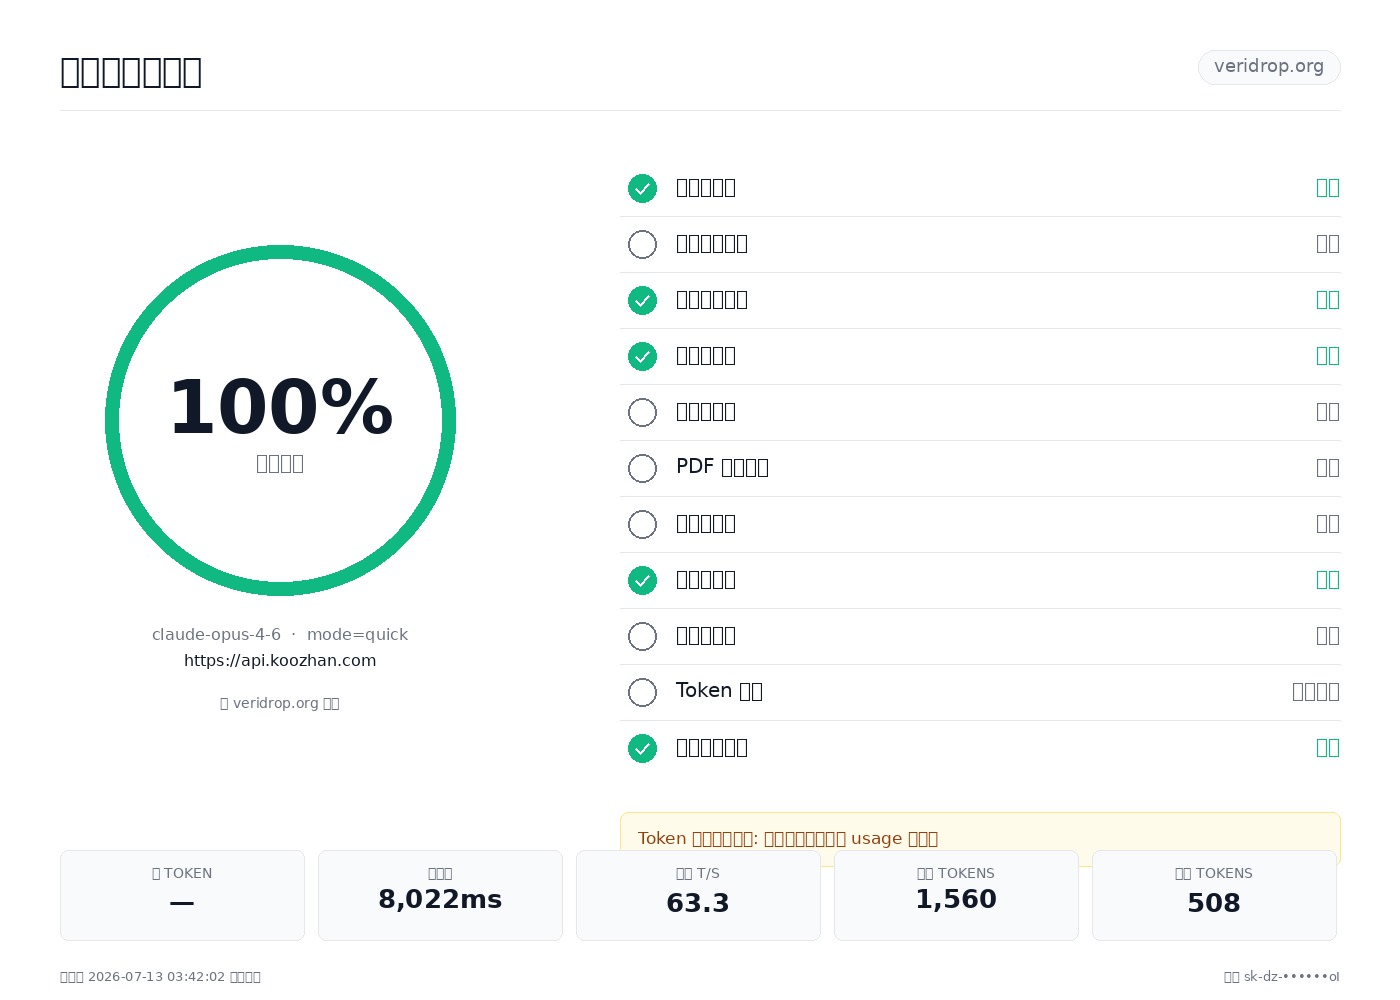Click the grey status text on the Token row
Viewport: 1400px width, 1000px height.
[1316, 691]
